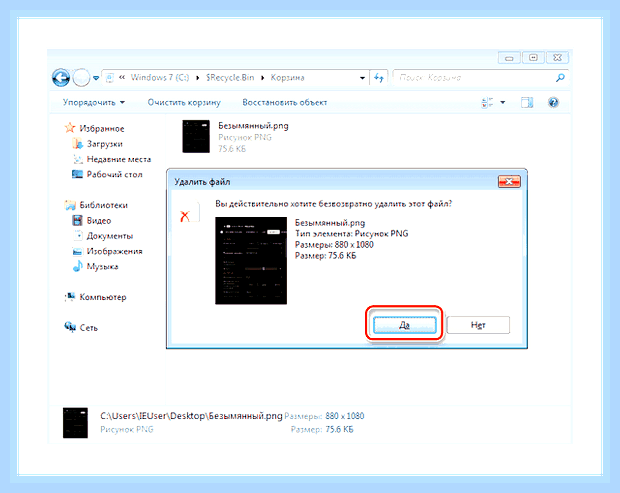Viewport: 620px width, 493px height.
Task: Maximize the Explorer window
Action: (533, 58)
